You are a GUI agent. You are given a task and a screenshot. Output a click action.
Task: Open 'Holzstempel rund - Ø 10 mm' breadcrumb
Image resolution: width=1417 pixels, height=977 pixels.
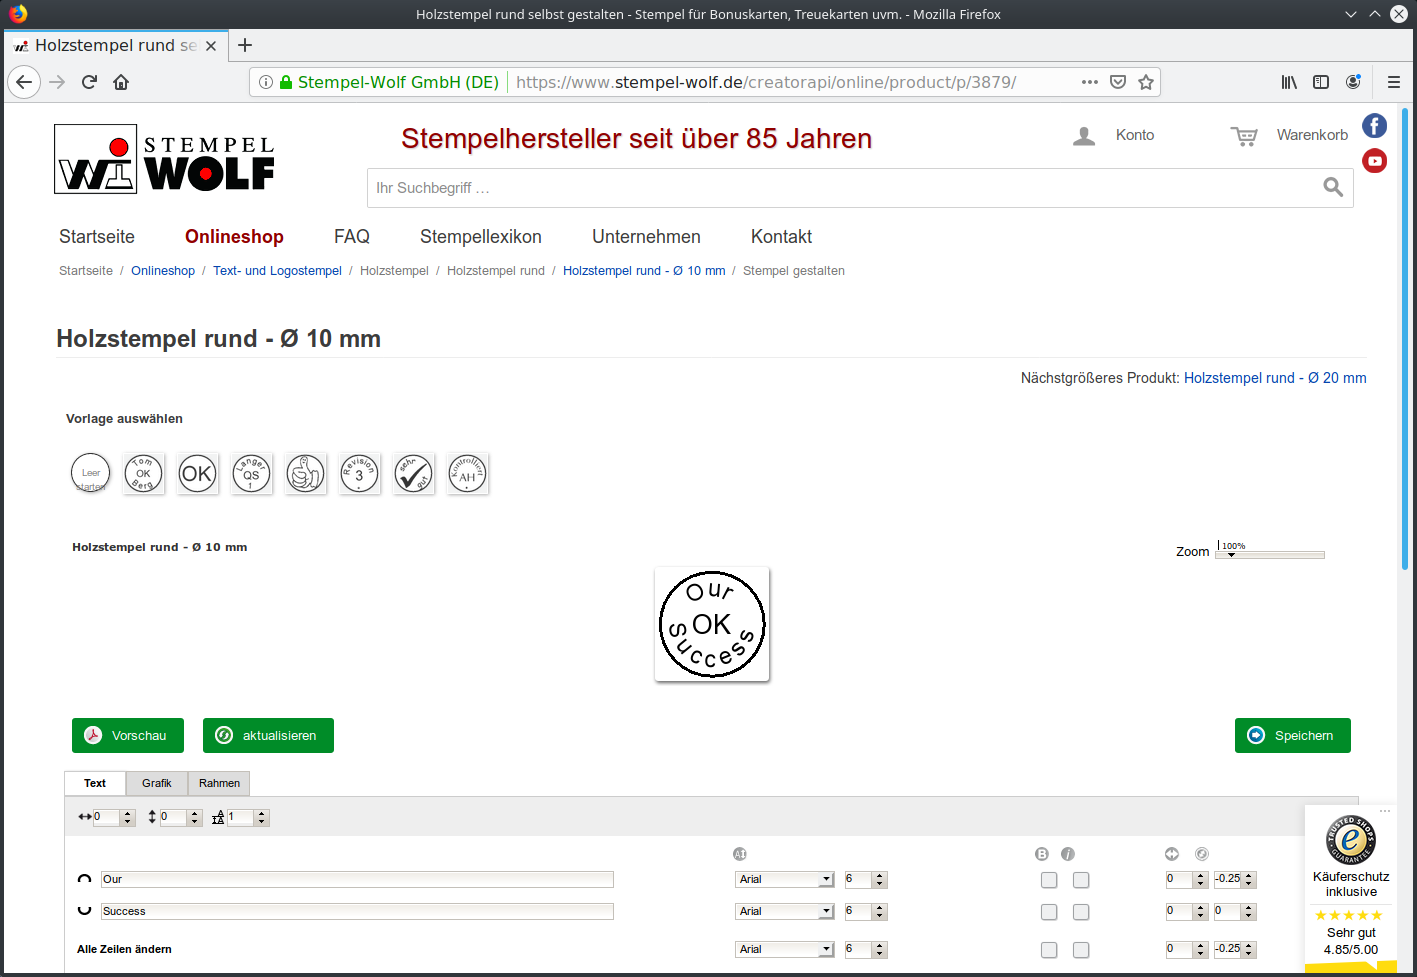point(644,271)
